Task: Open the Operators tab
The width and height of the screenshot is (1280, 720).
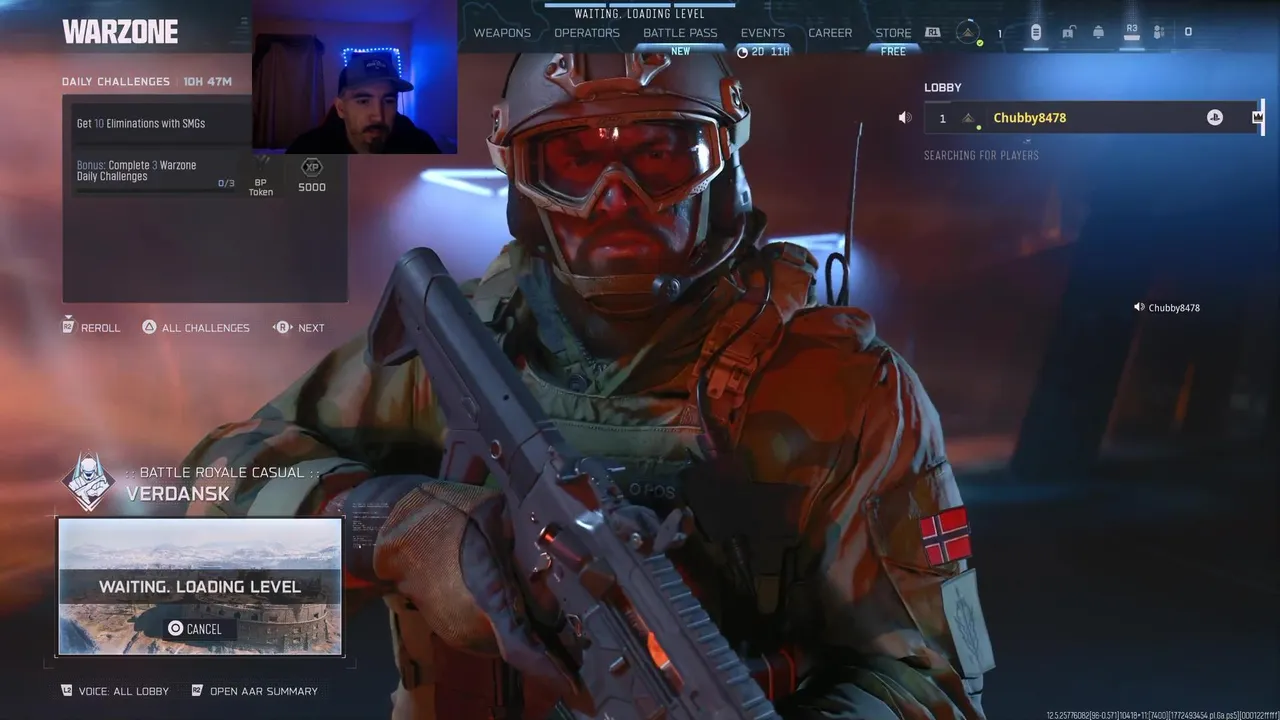Action: [x=587, y=33]
